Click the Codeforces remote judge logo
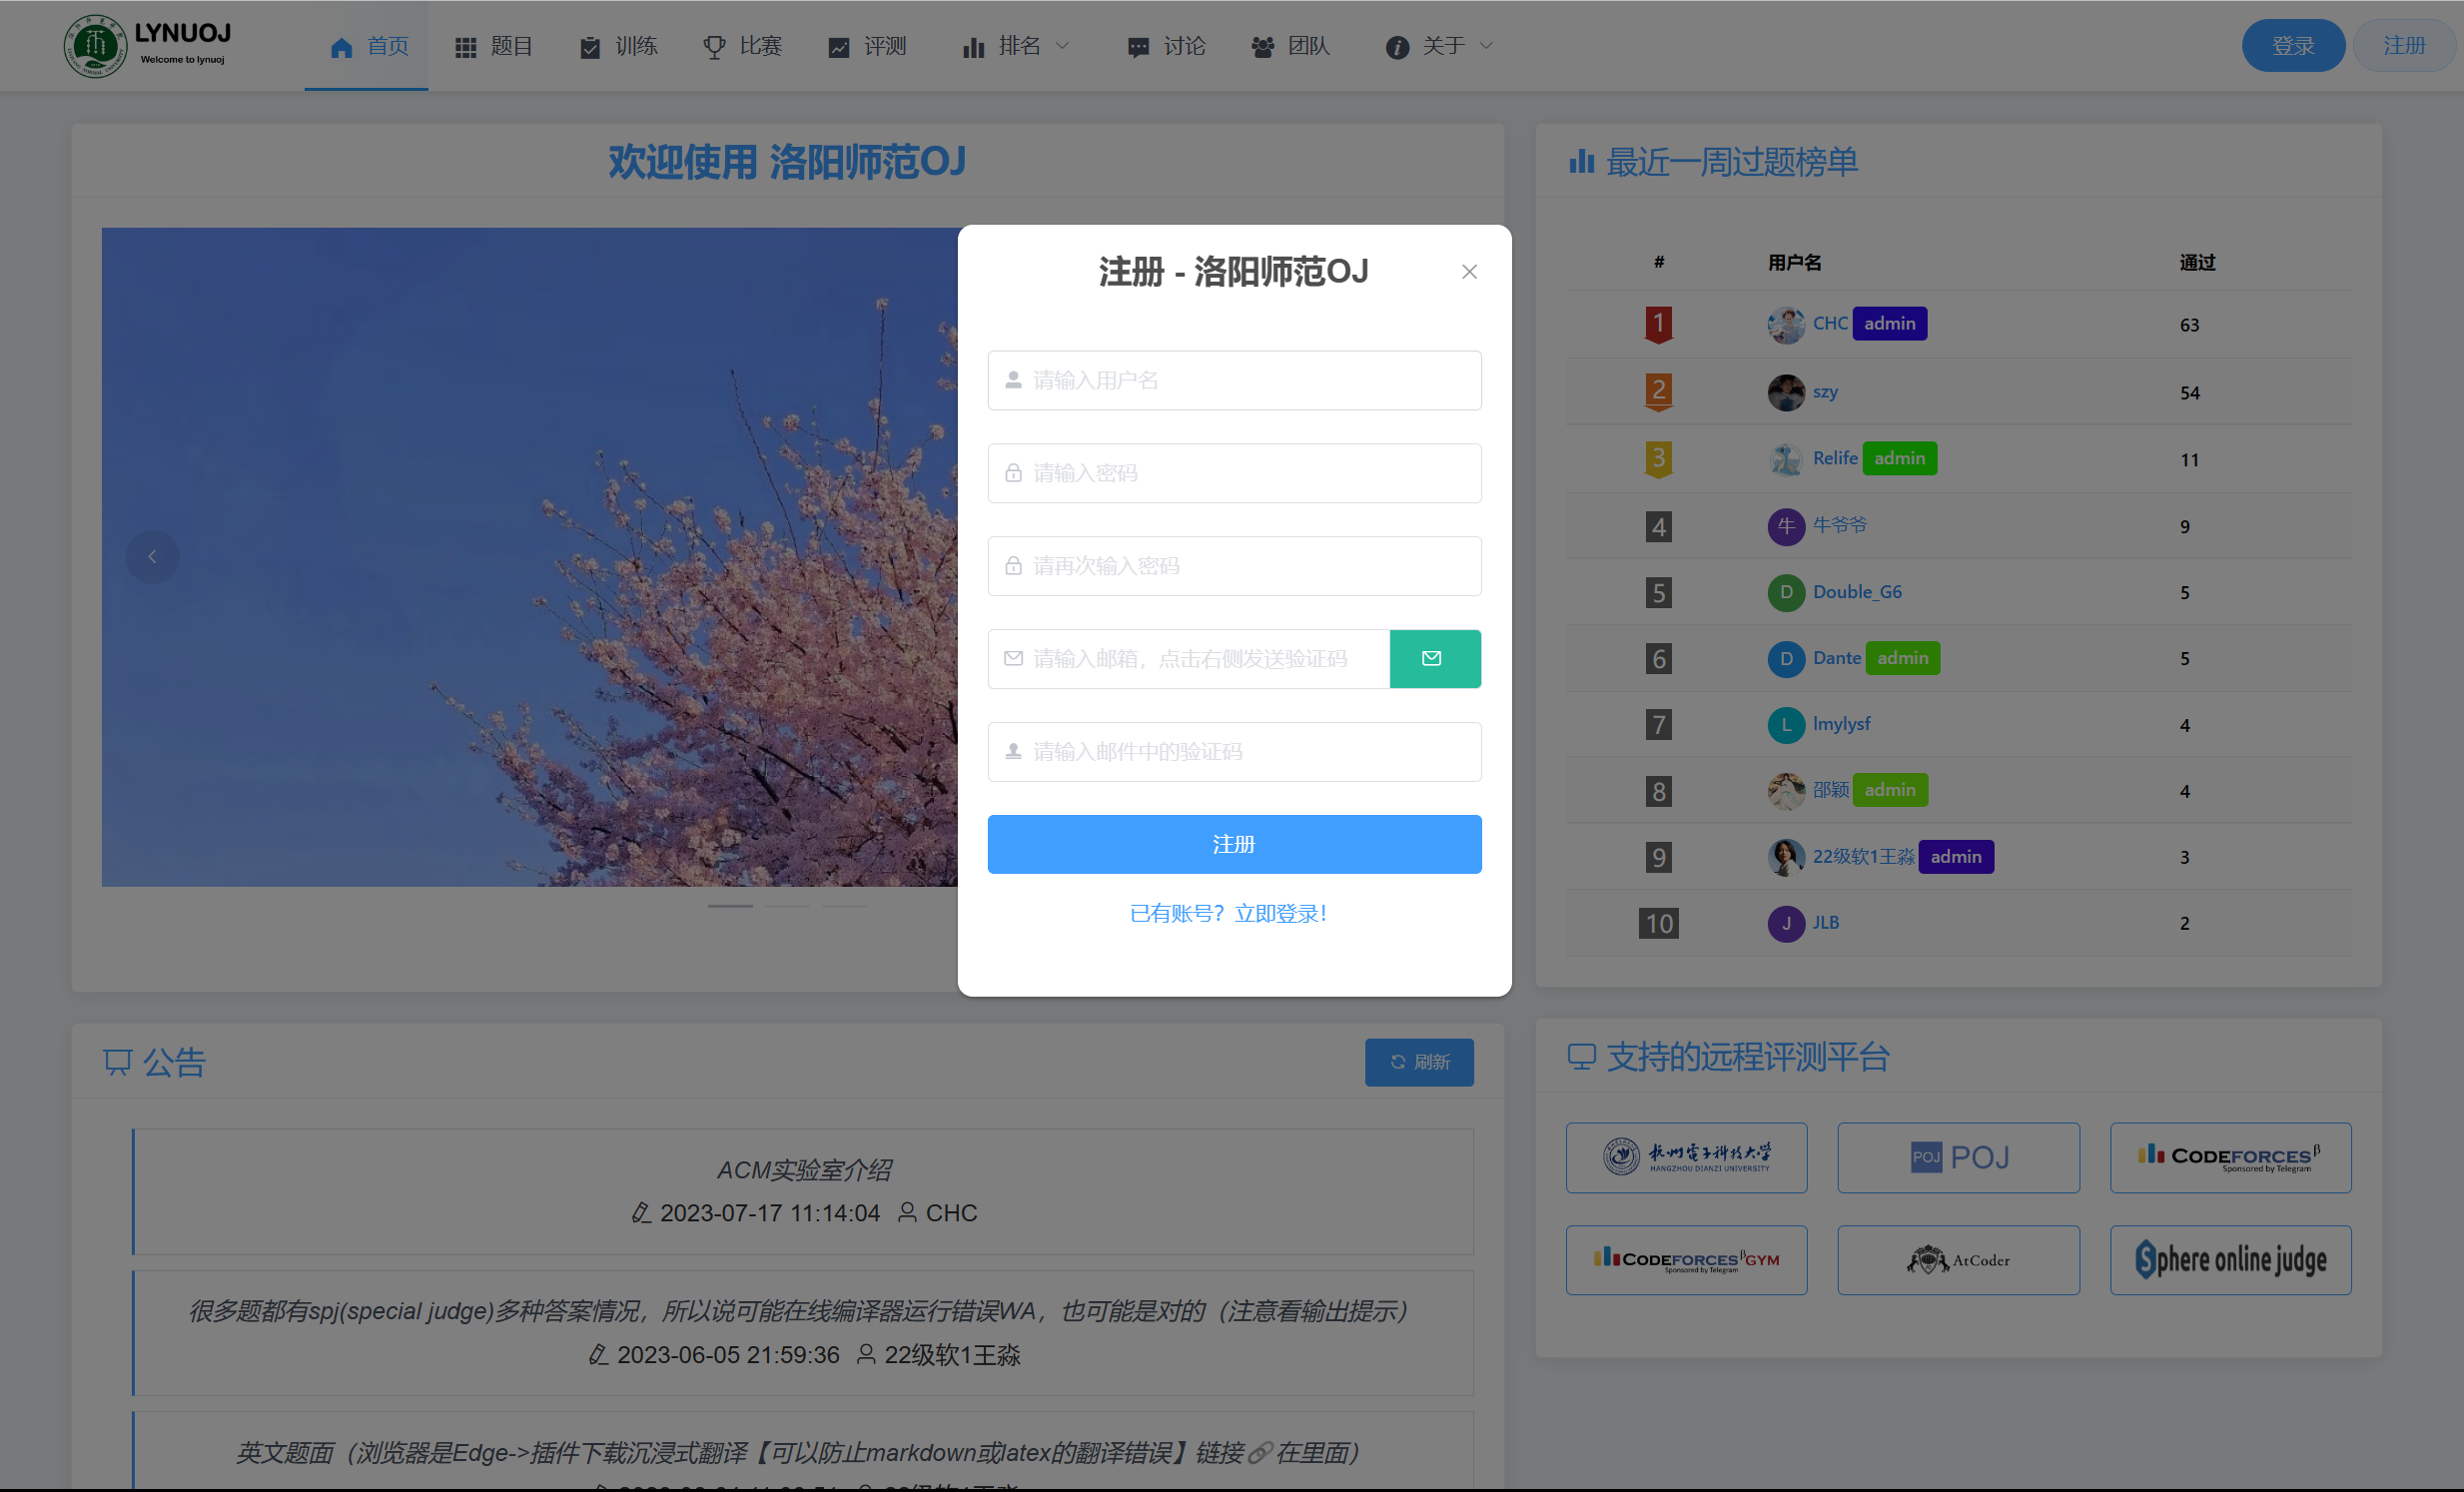This screenshot has width=2464, height=1492. 2230,1158
